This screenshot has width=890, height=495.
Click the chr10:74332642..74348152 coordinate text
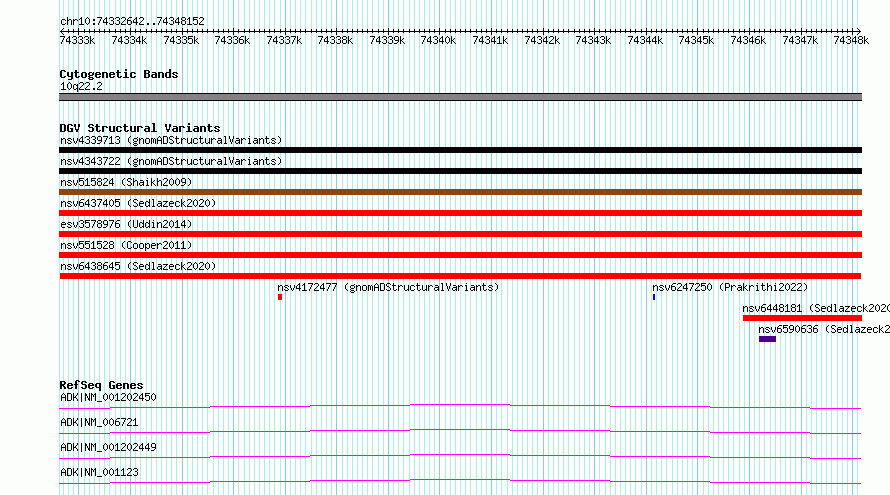tap(132, 21)
